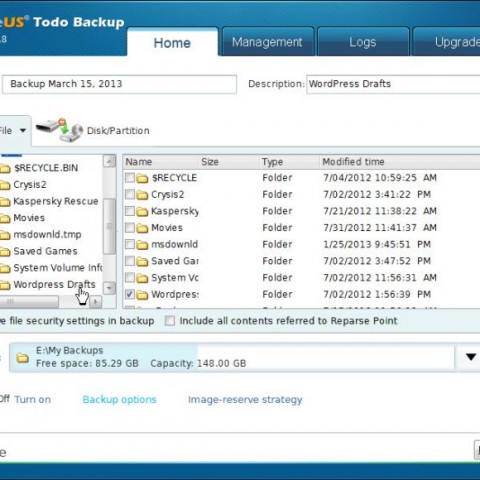Click the System Volume Info folder icon in tree
The image size is (480, 480).
[x=5, y=268]
